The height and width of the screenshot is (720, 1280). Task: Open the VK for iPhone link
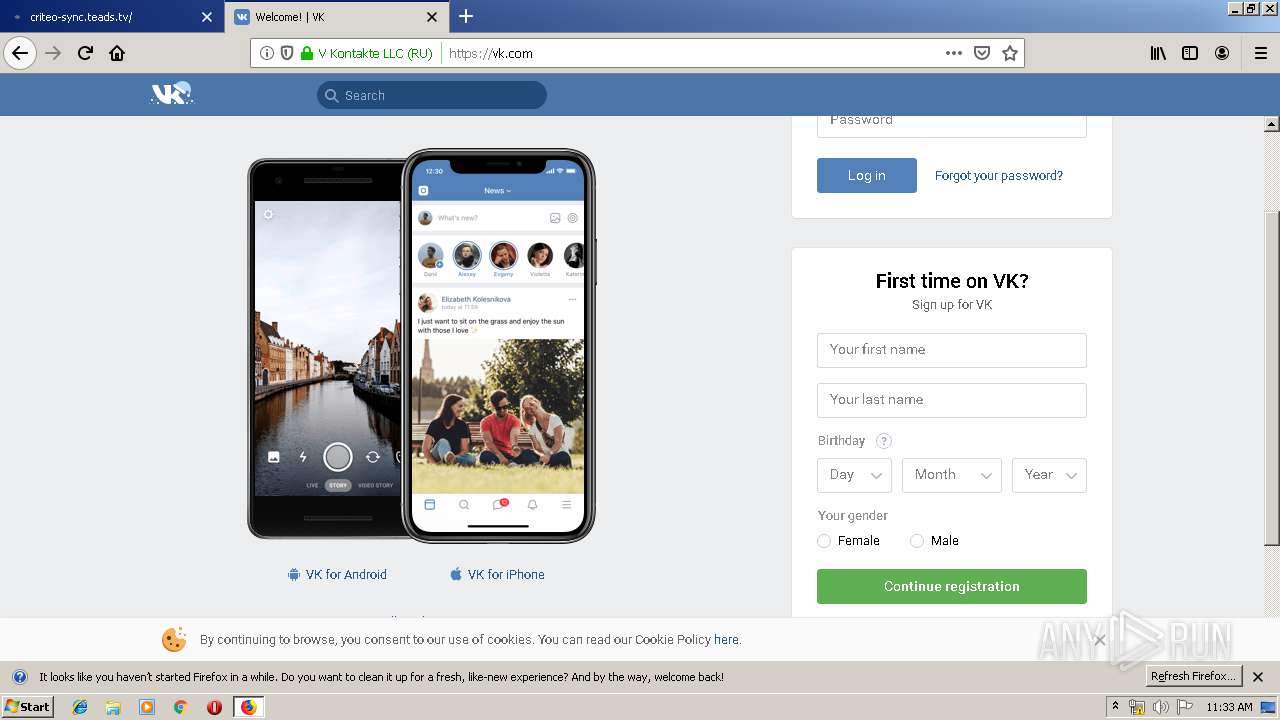tap(497, 574)
